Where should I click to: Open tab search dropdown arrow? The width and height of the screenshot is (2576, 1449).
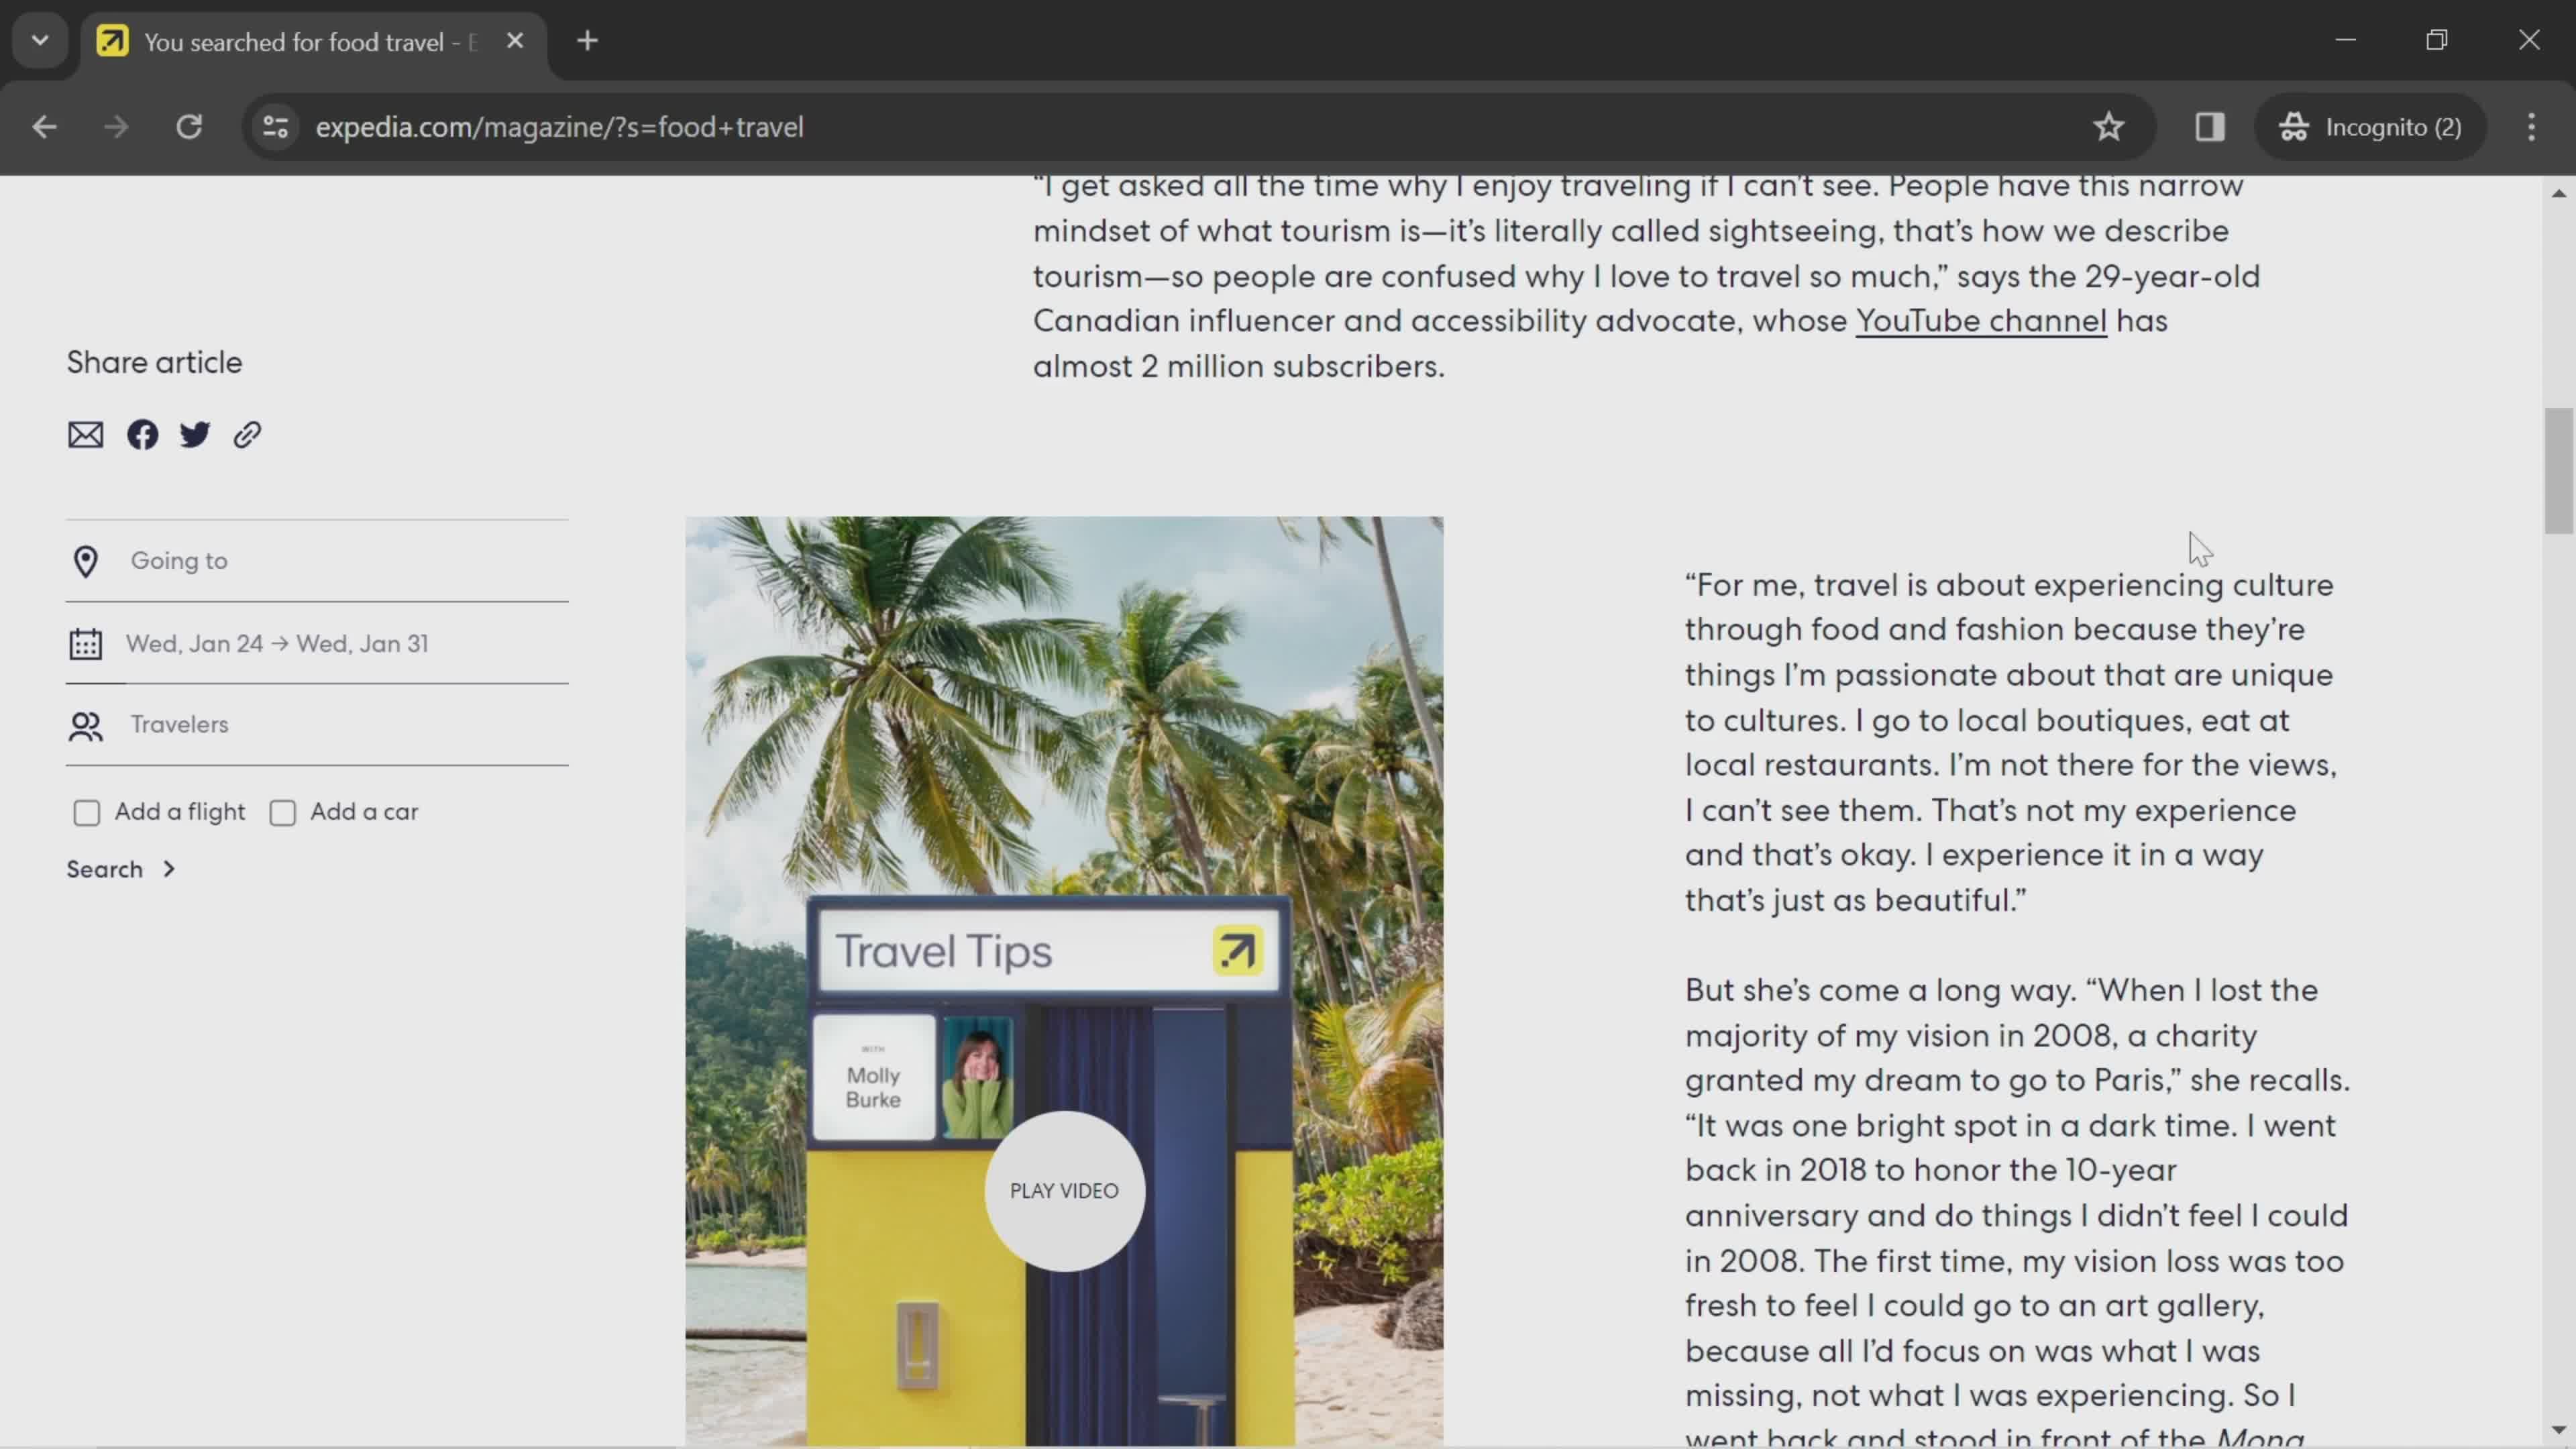[40, 41]
